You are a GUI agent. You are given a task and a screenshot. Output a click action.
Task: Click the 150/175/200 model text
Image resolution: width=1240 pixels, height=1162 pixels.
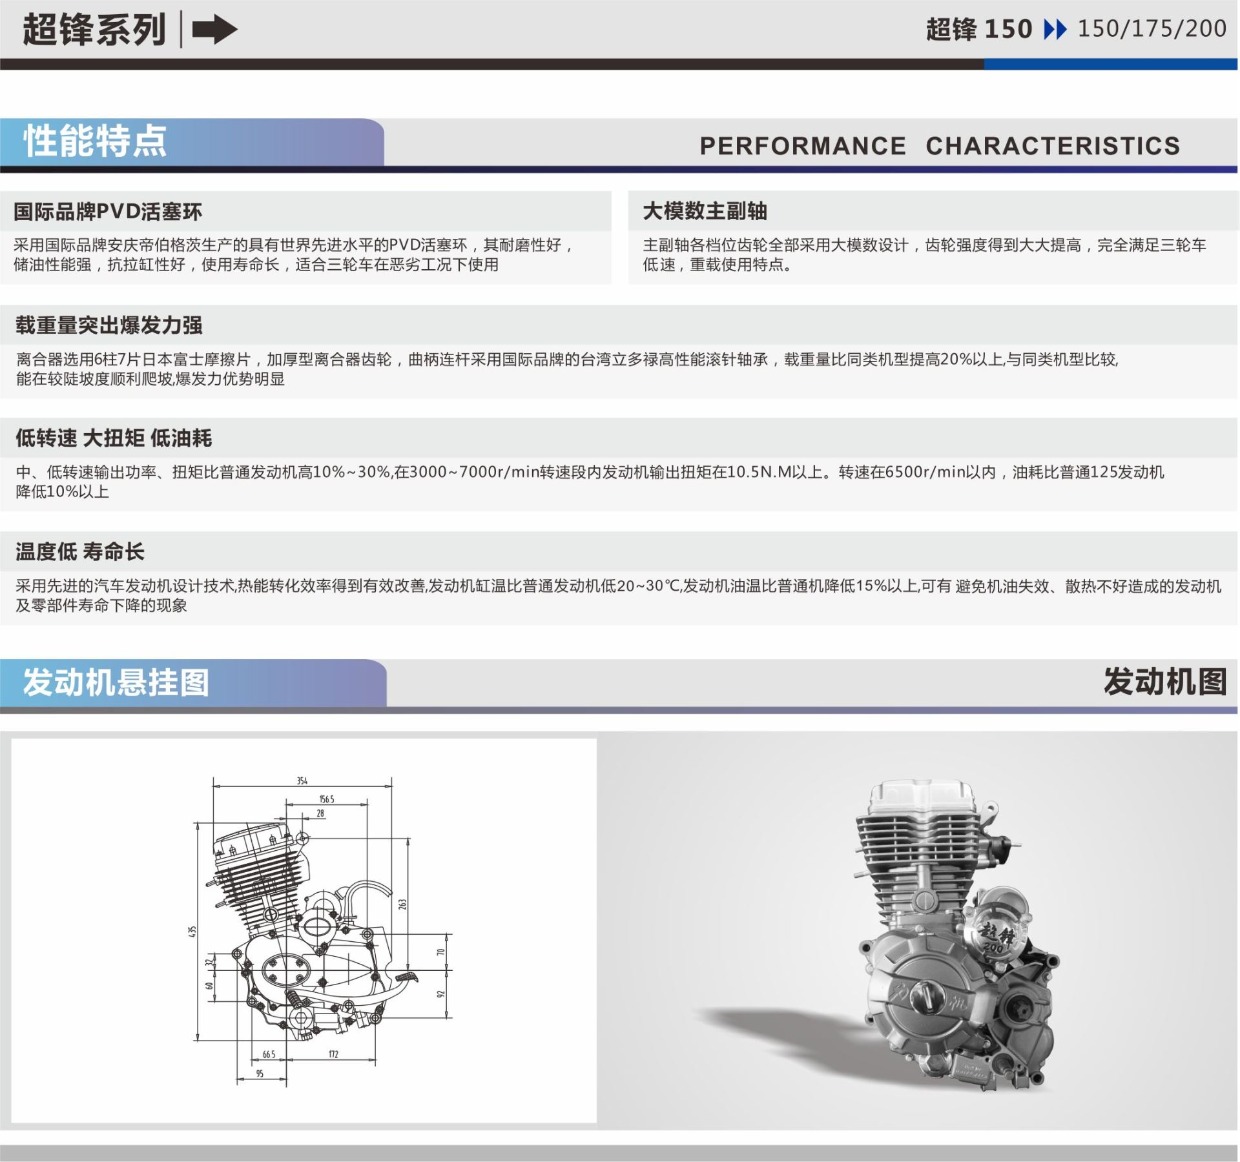click(1151, 29)
